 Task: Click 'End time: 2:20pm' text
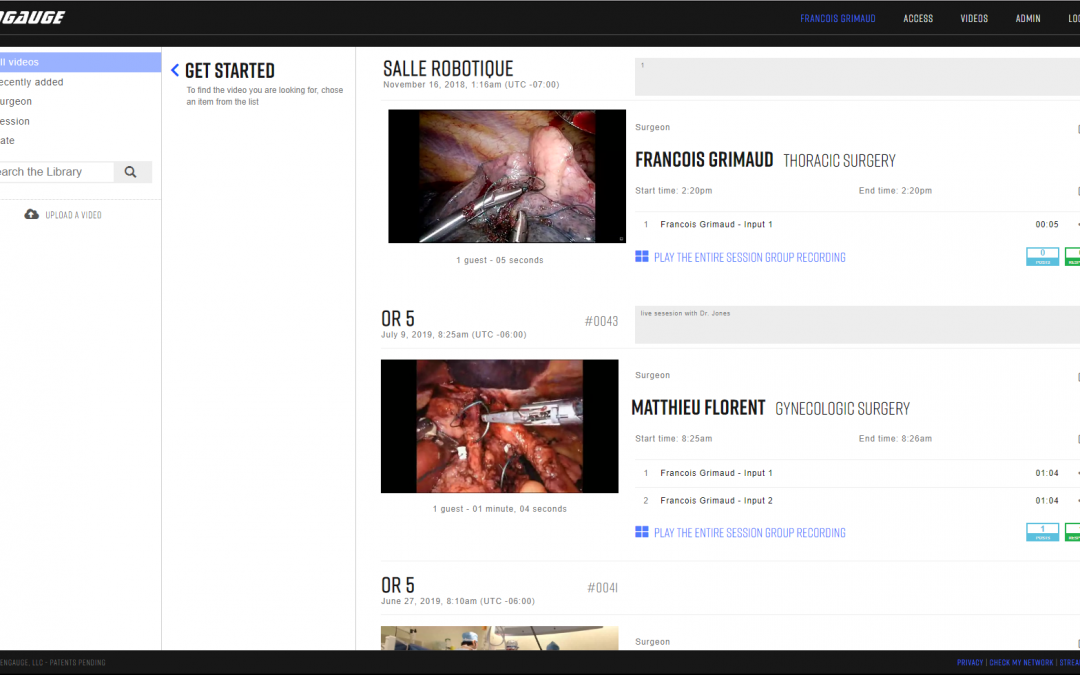[x=895, y=191]
